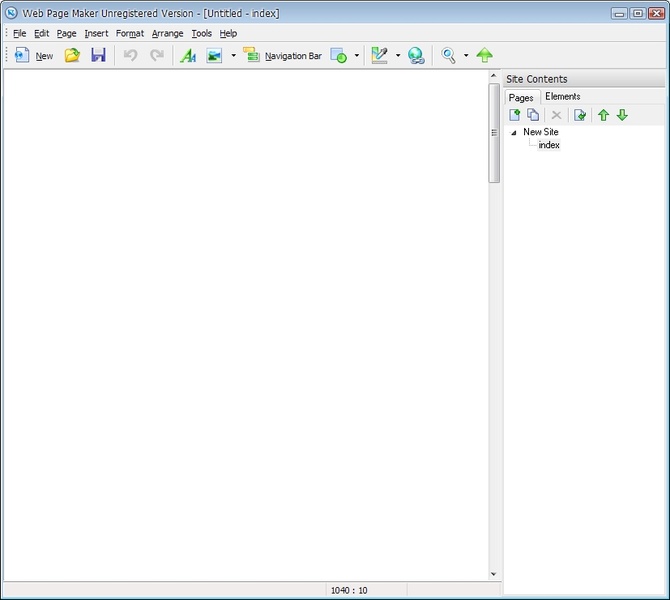
Task: Open the Insert menu
Action: tap(96, 33)
